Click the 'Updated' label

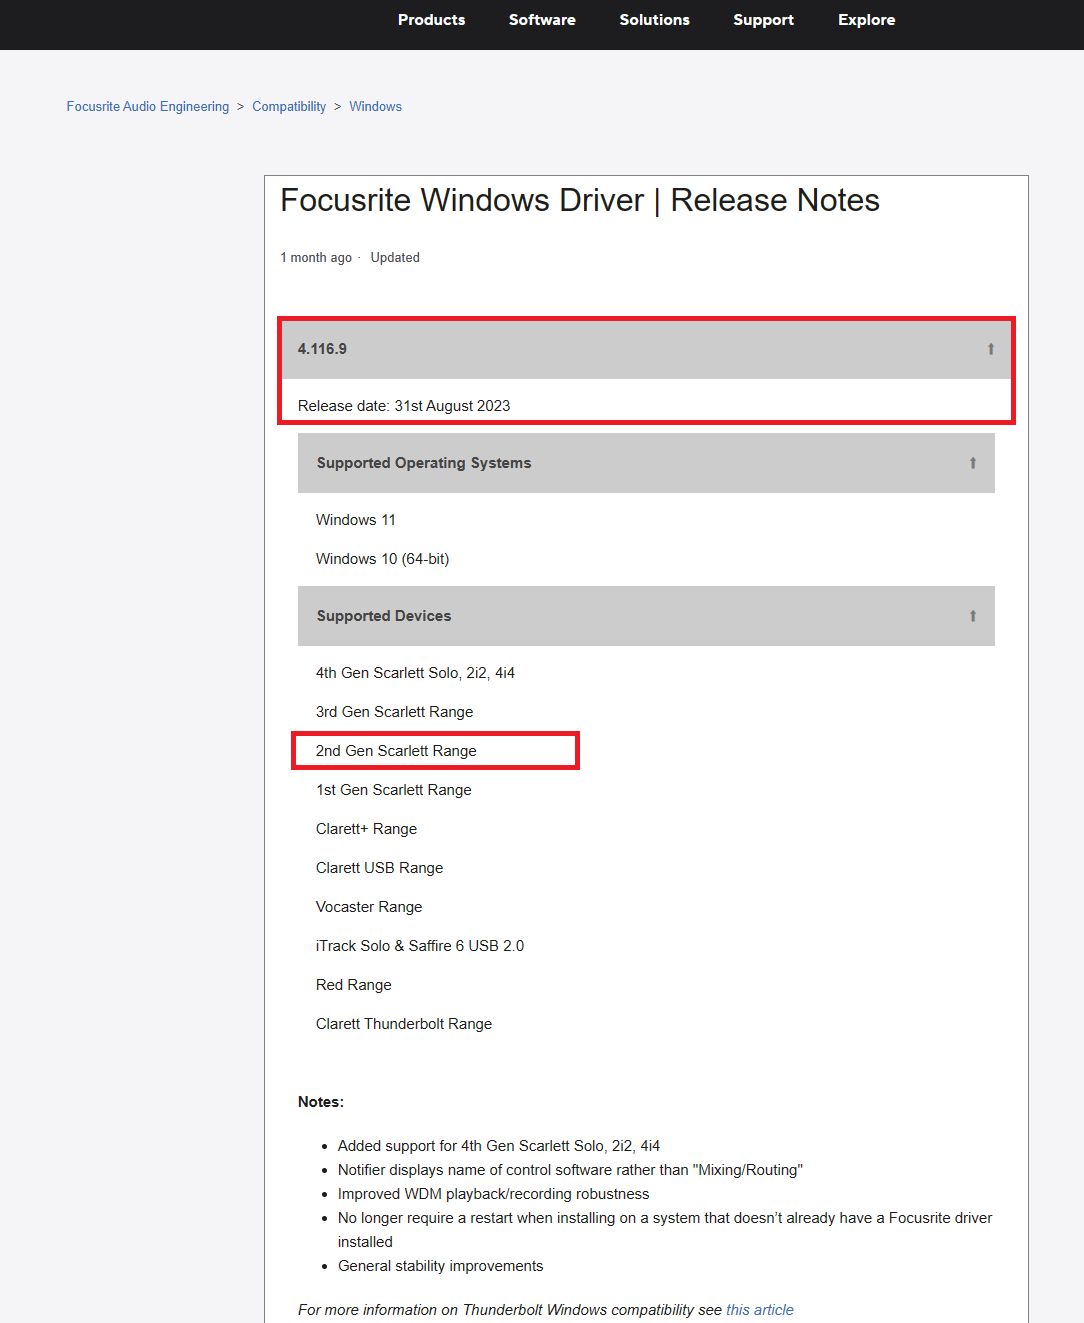(395, 258)
